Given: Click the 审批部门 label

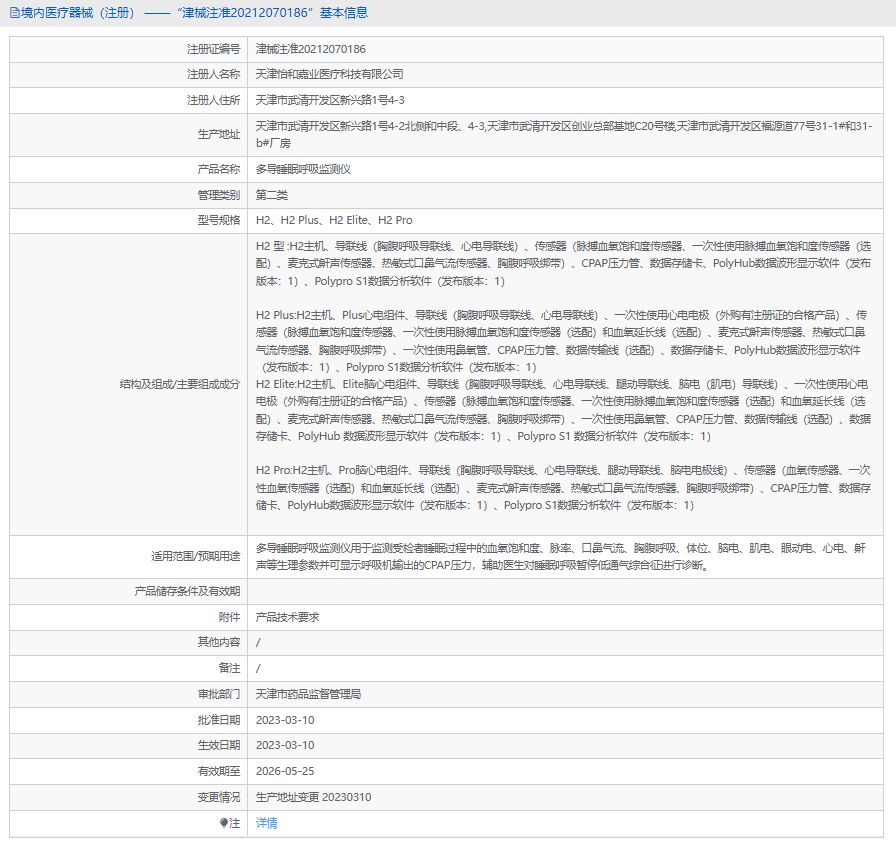Looking at the screenshot, I should pyautogui.click(x=219, y=694).
